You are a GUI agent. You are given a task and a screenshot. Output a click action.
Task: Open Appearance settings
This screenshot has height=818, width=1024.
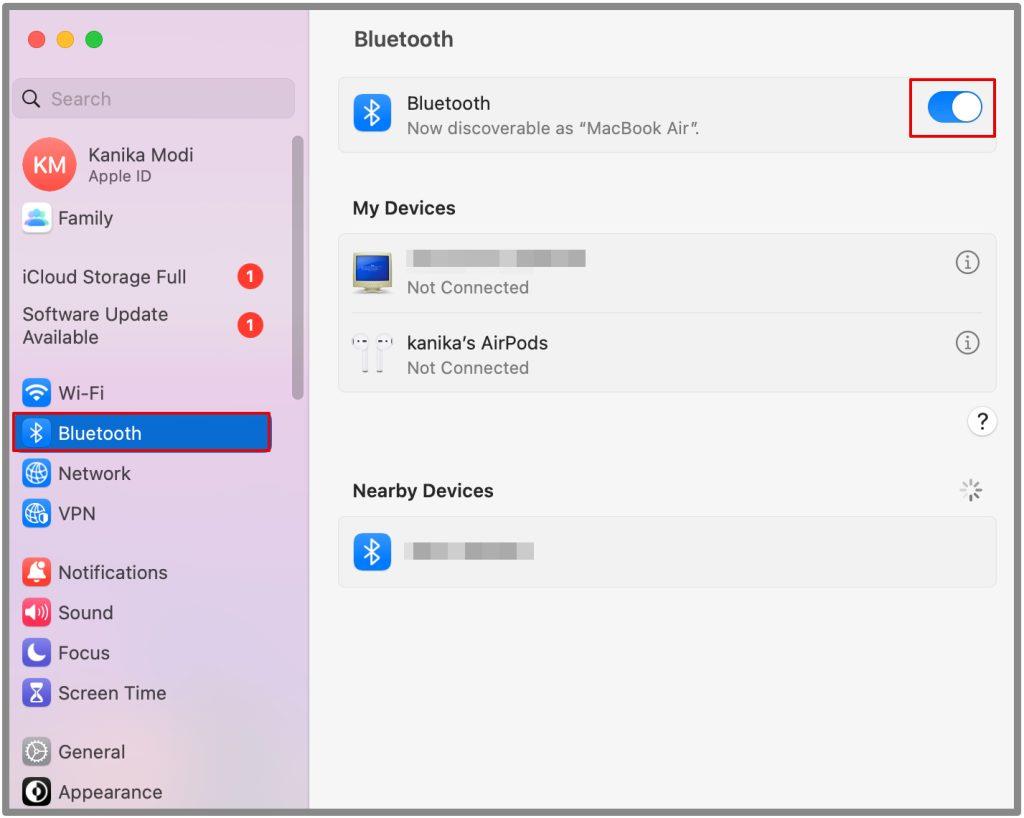pos(142,792)
